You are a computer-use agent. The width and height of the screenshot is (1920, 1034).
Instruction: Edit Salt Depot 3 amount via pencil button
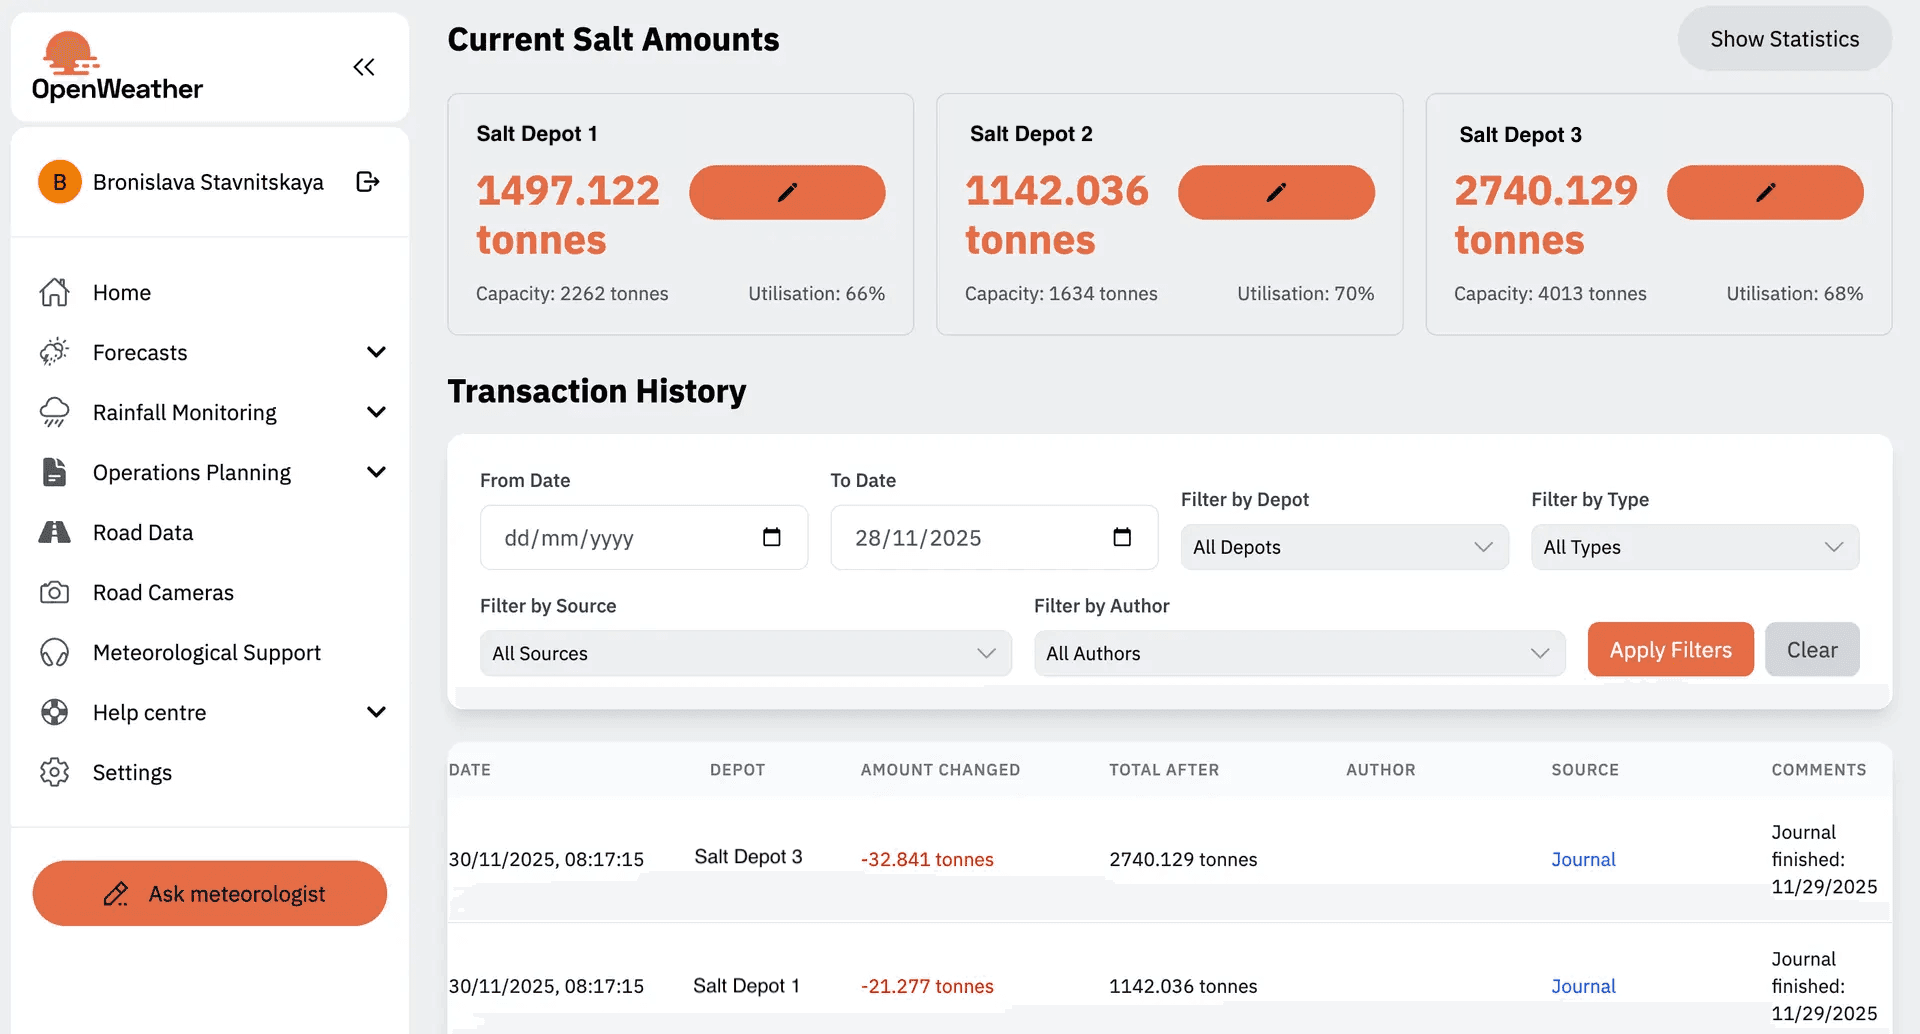[x=1765, y=192]
